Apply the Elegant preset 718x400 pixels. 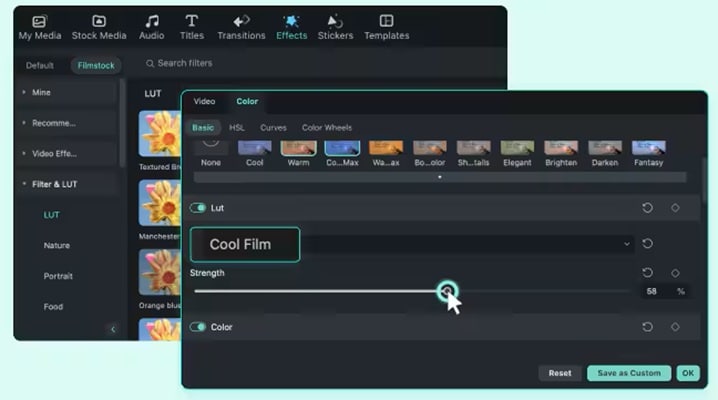point(517,153)
